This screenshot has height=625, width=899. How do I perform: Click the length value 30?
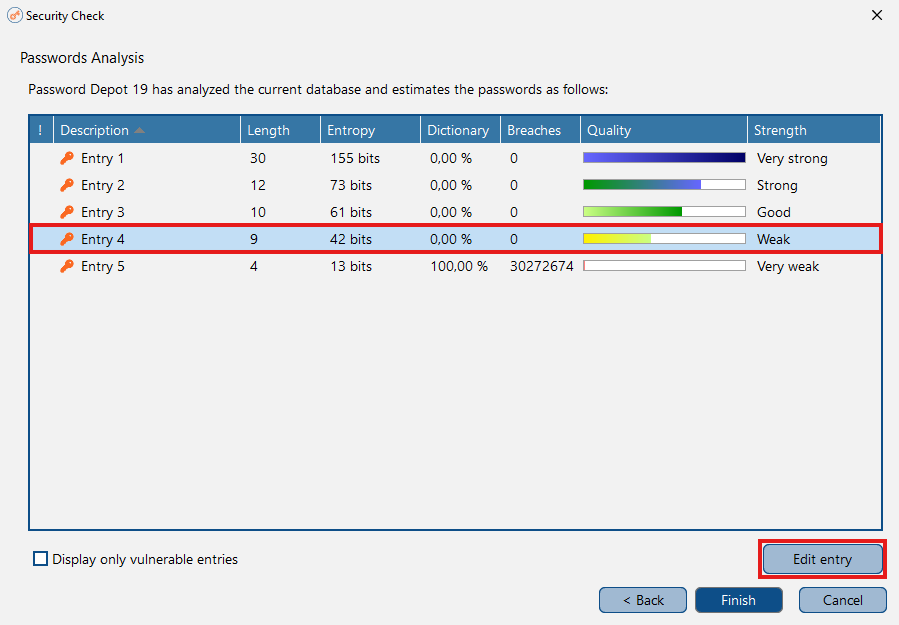click(x=257, y=158)
